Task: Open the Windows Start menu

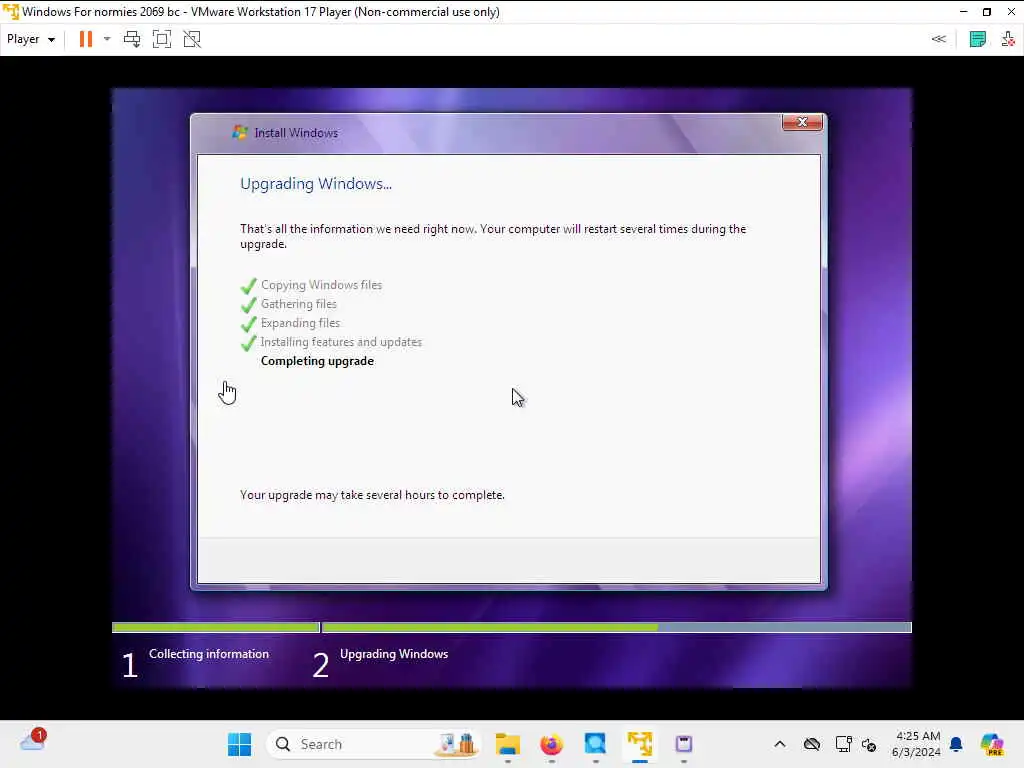Action: pyautogui.click(x=240, y=744)
